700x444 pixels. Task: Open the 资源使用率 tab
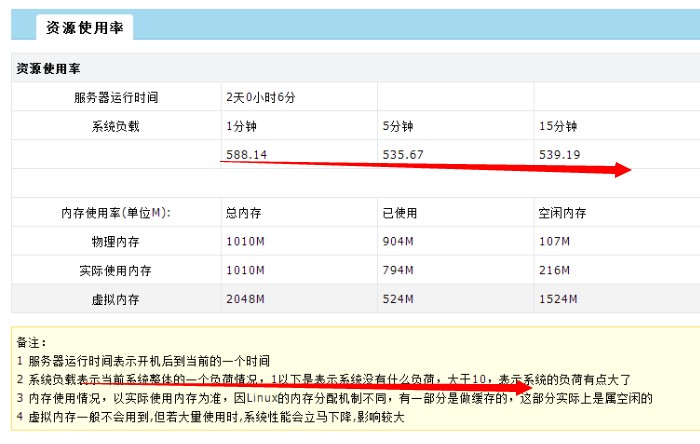click(x=84, y=28)
